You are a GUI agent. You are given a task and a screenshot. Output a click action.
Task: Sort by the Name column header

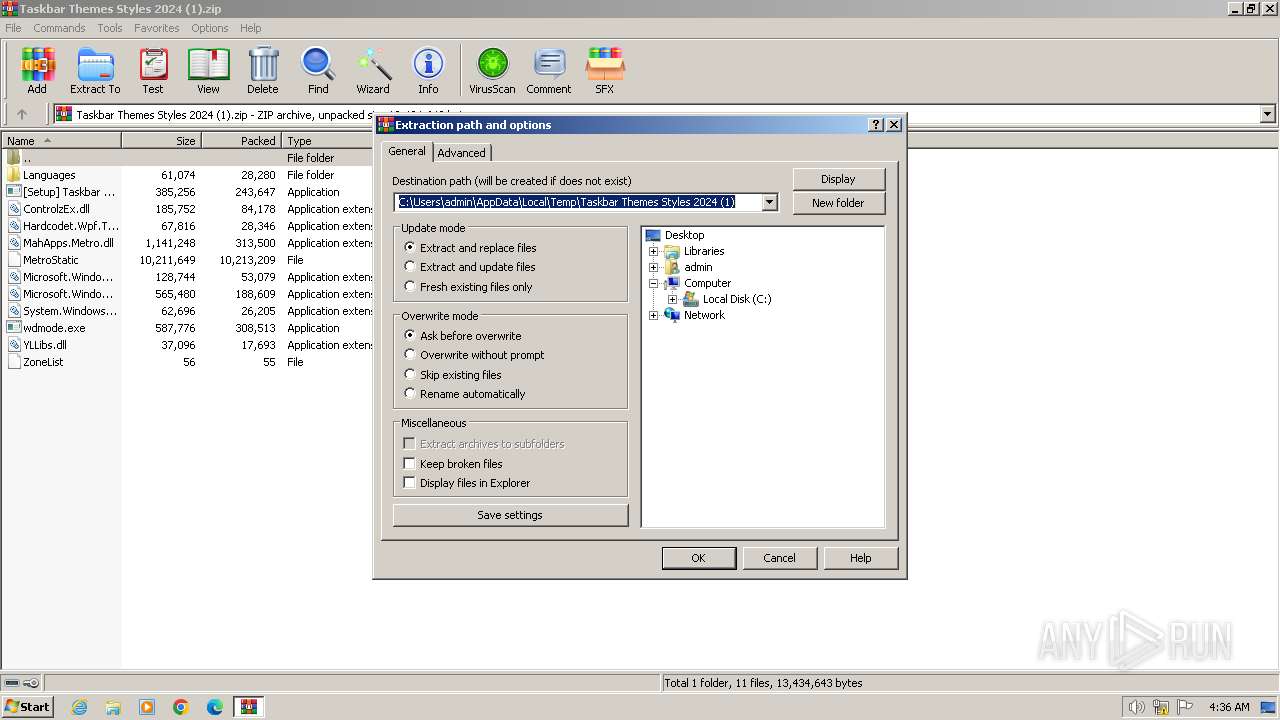pos(60,141)
